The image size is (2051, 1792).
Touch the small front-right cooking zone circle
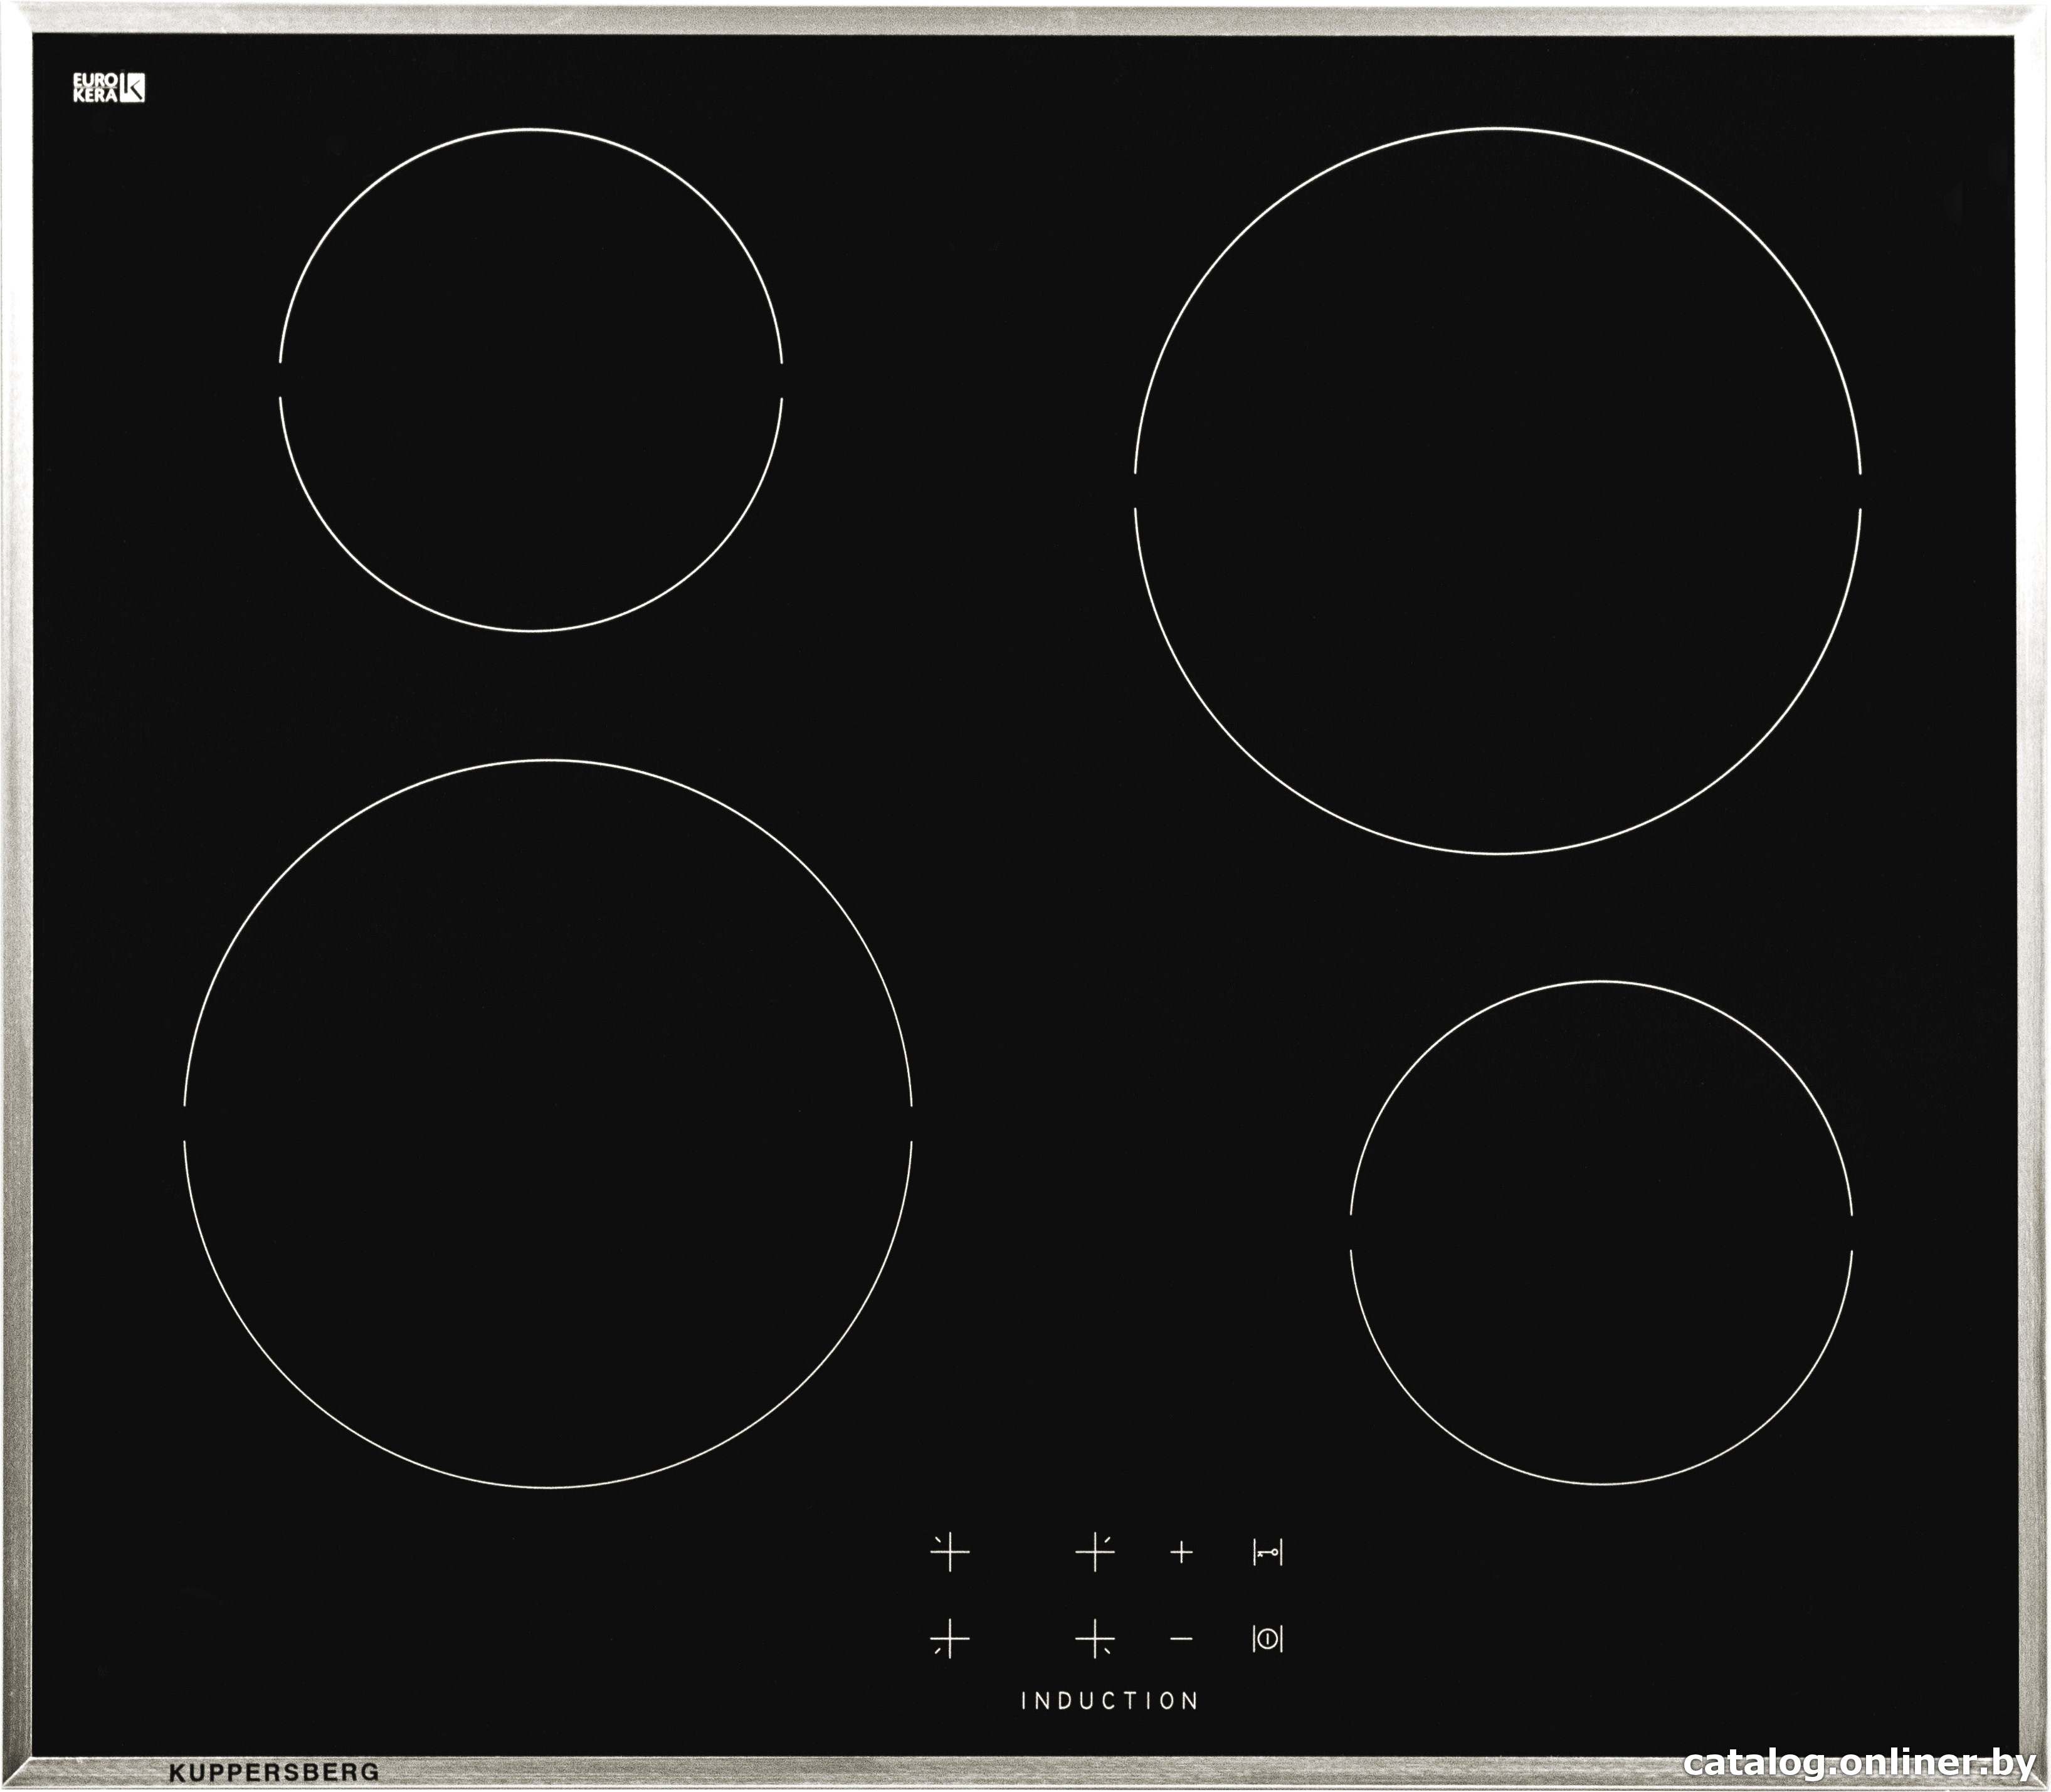[x=1601, y=1232]
